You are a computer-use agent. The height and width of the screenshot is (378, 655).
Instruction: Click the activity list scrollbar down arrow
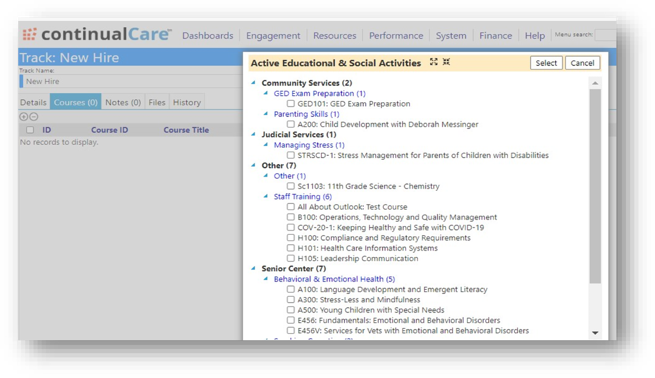coord(595,333)
